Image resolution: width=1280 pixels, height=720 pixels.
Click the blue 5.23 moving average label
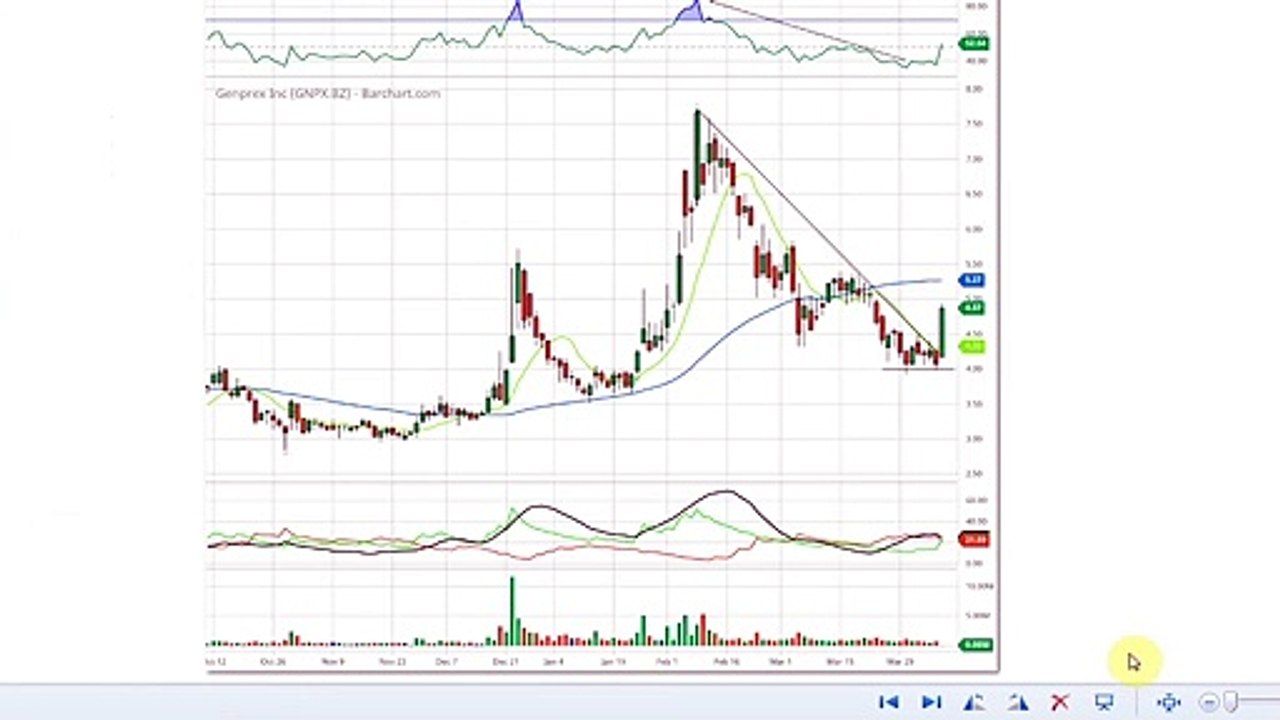[x=972, y=280]
